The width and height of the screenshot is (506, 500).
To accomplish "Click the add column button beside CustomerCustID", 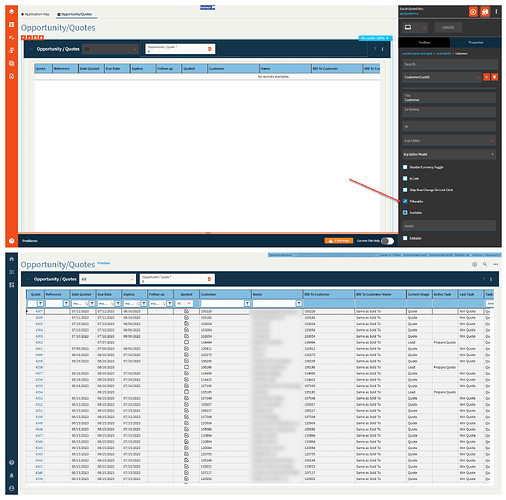I will (487, 77).
